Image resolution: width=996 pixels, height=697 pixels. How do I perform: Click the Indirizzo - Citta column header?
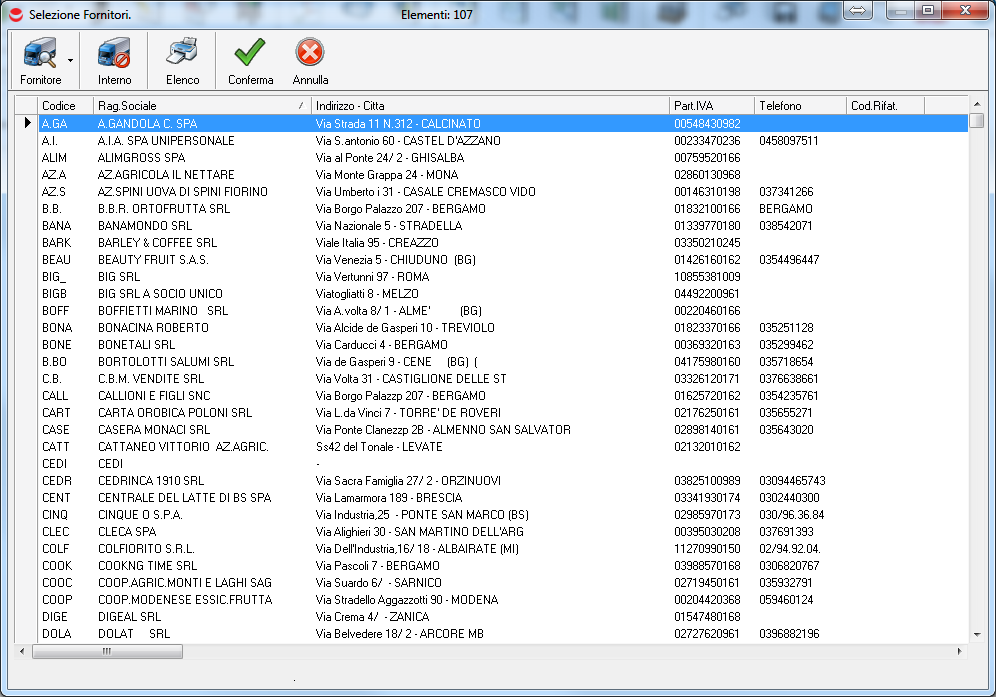click(x=490, y=105)
